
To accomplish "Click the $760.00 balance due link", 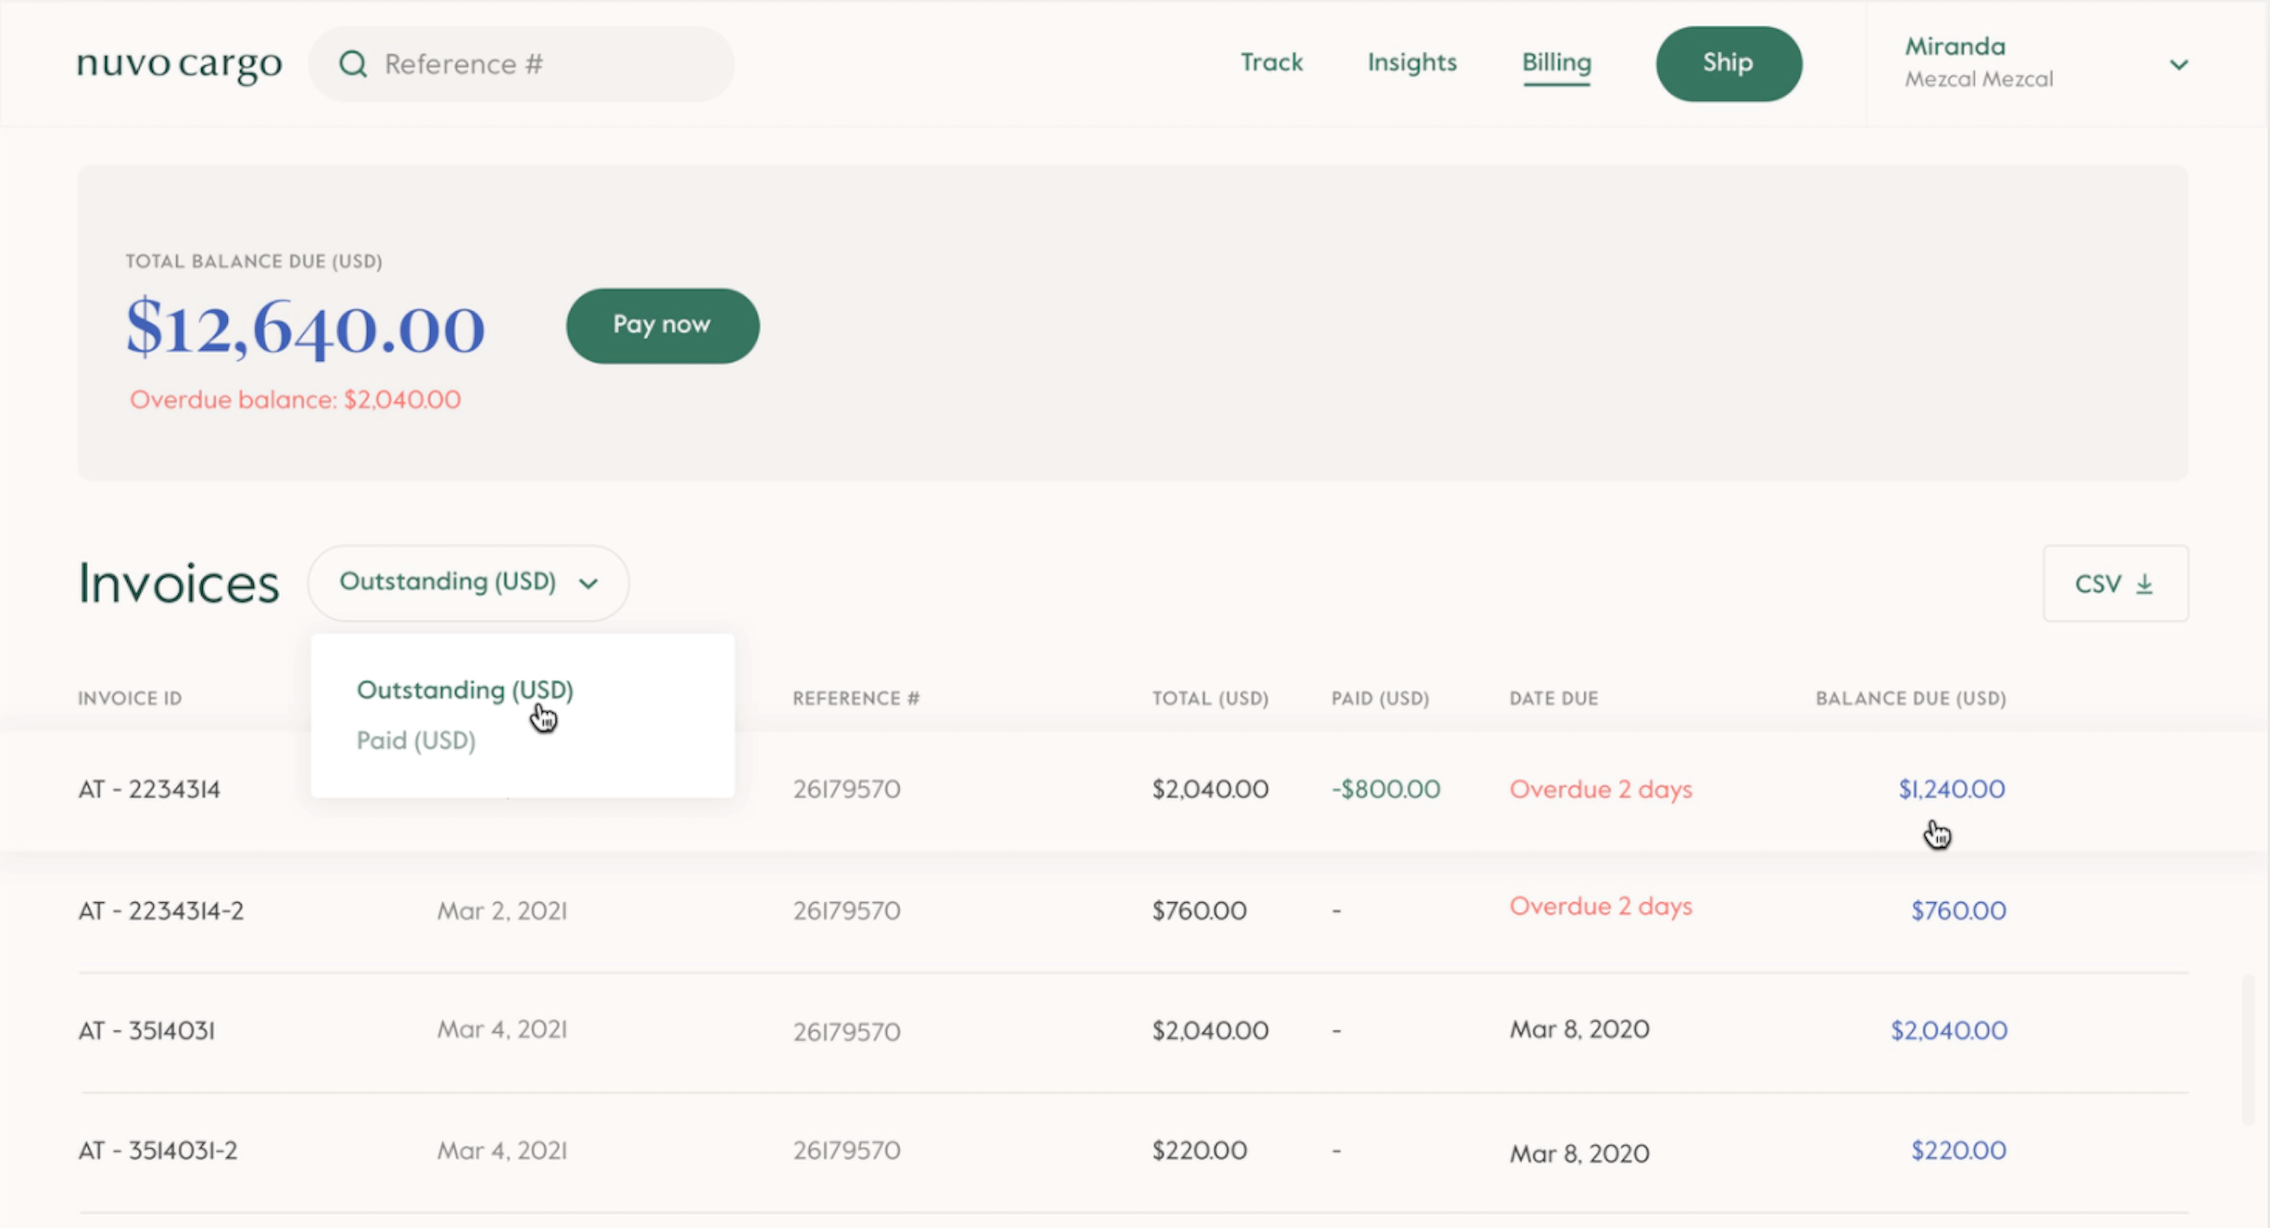I will (x=1957, y=909).
